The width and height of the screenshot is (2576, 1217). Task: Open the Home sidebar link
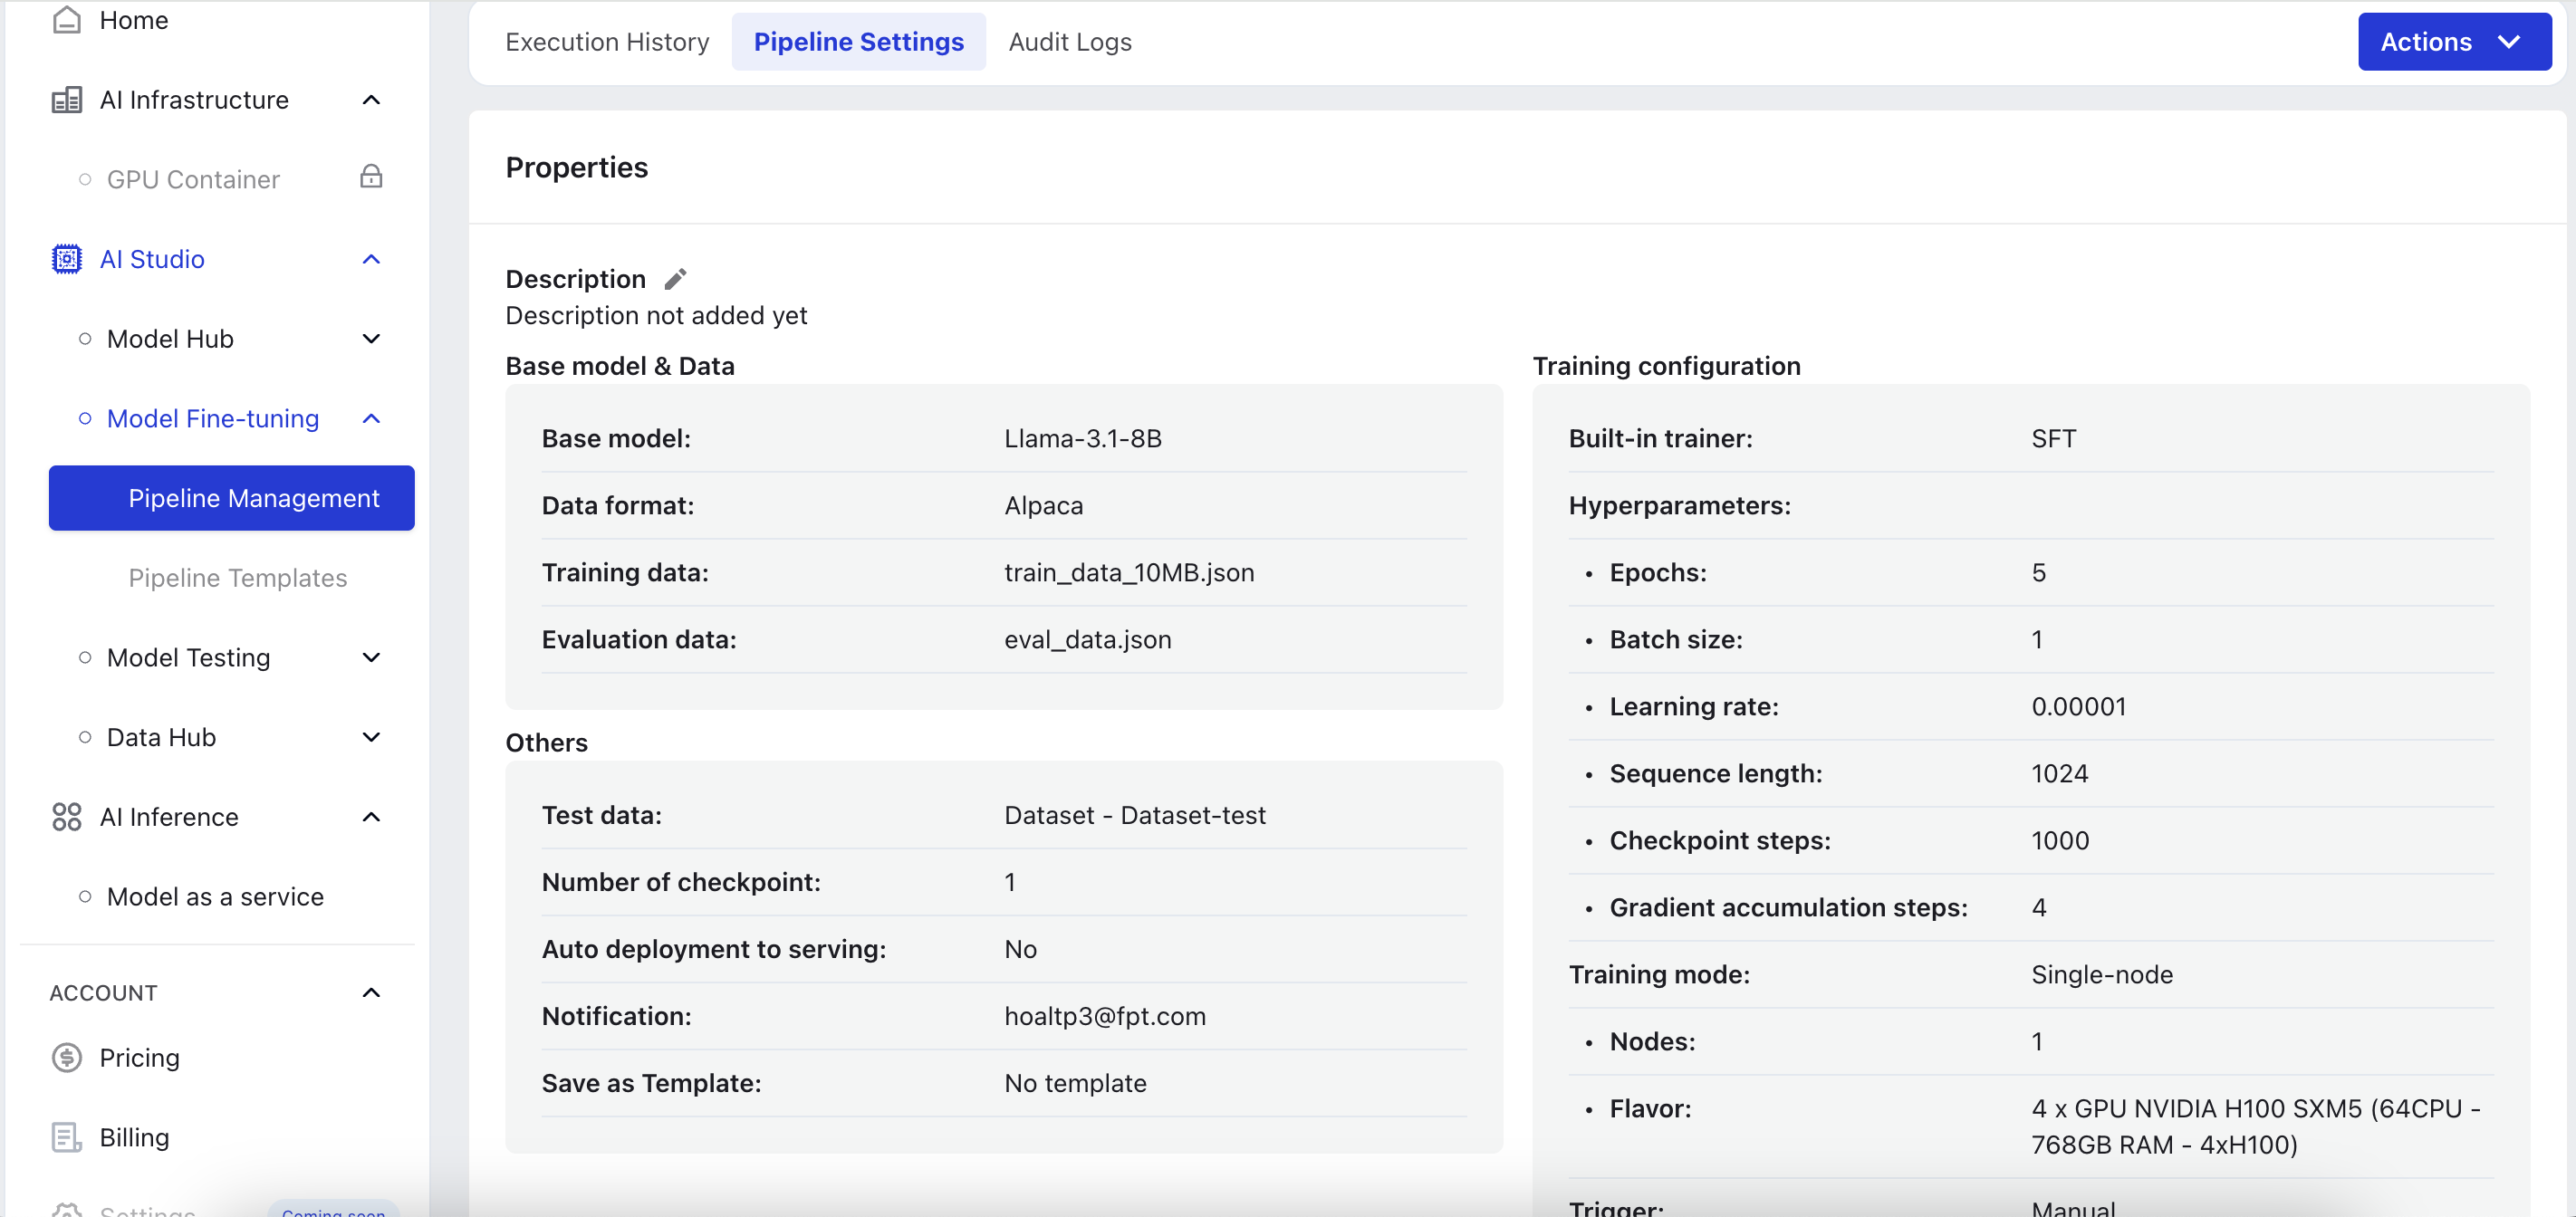tap(134, 20)
